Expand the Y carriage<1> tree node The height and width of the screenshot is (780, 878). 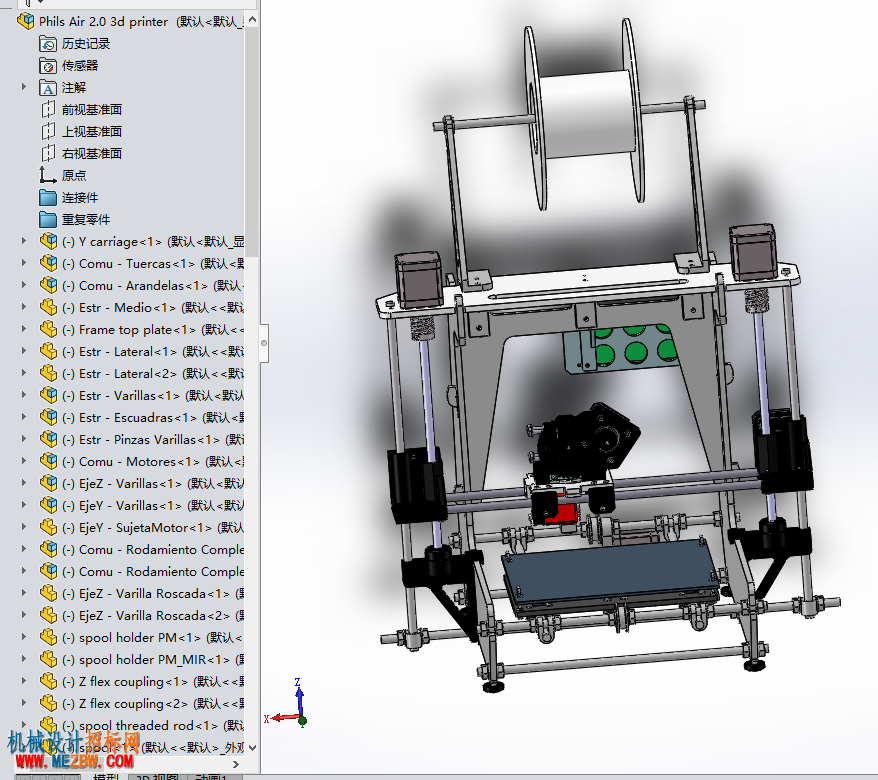[24, 241]
